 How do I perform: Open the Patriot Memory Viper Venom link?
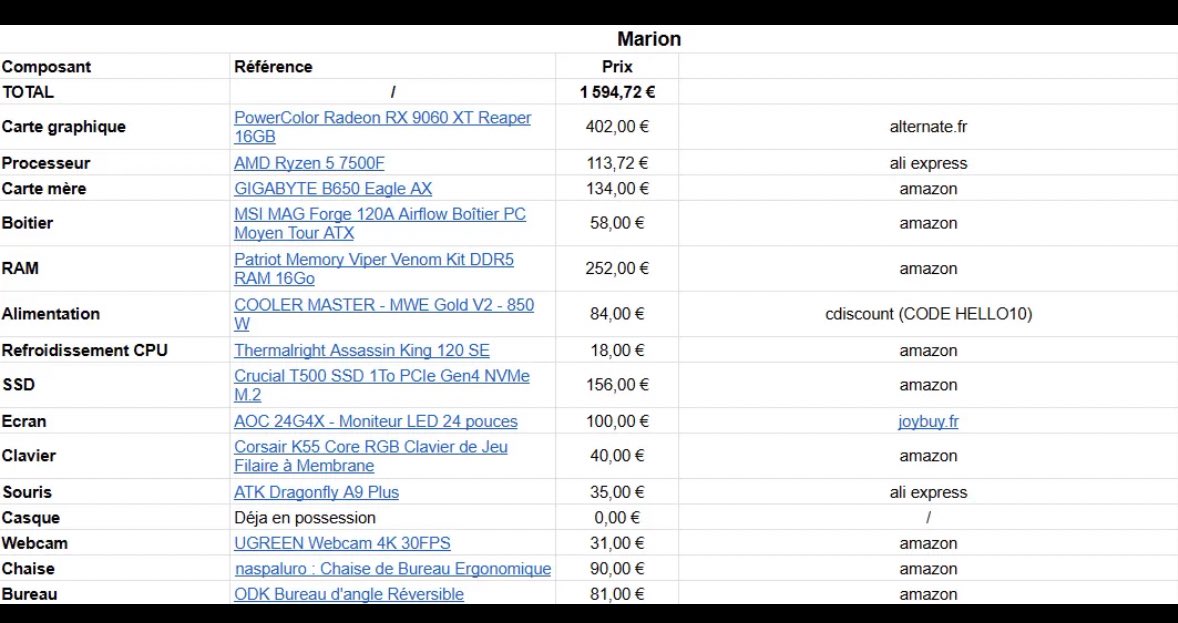pos(374,269)
